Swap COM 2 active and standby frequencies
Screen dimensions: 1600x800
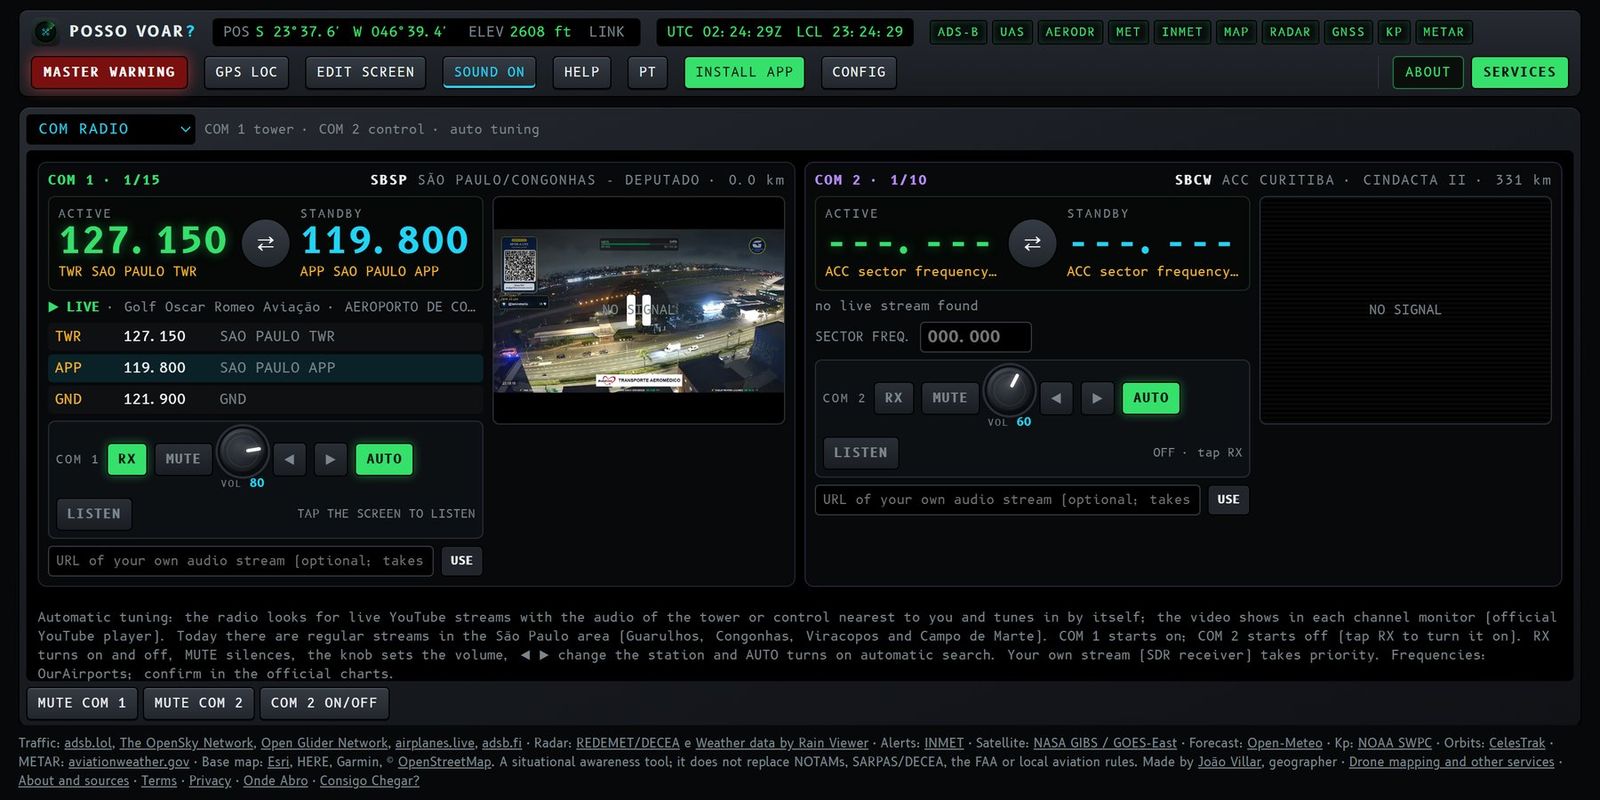[x=1032, y=243]
